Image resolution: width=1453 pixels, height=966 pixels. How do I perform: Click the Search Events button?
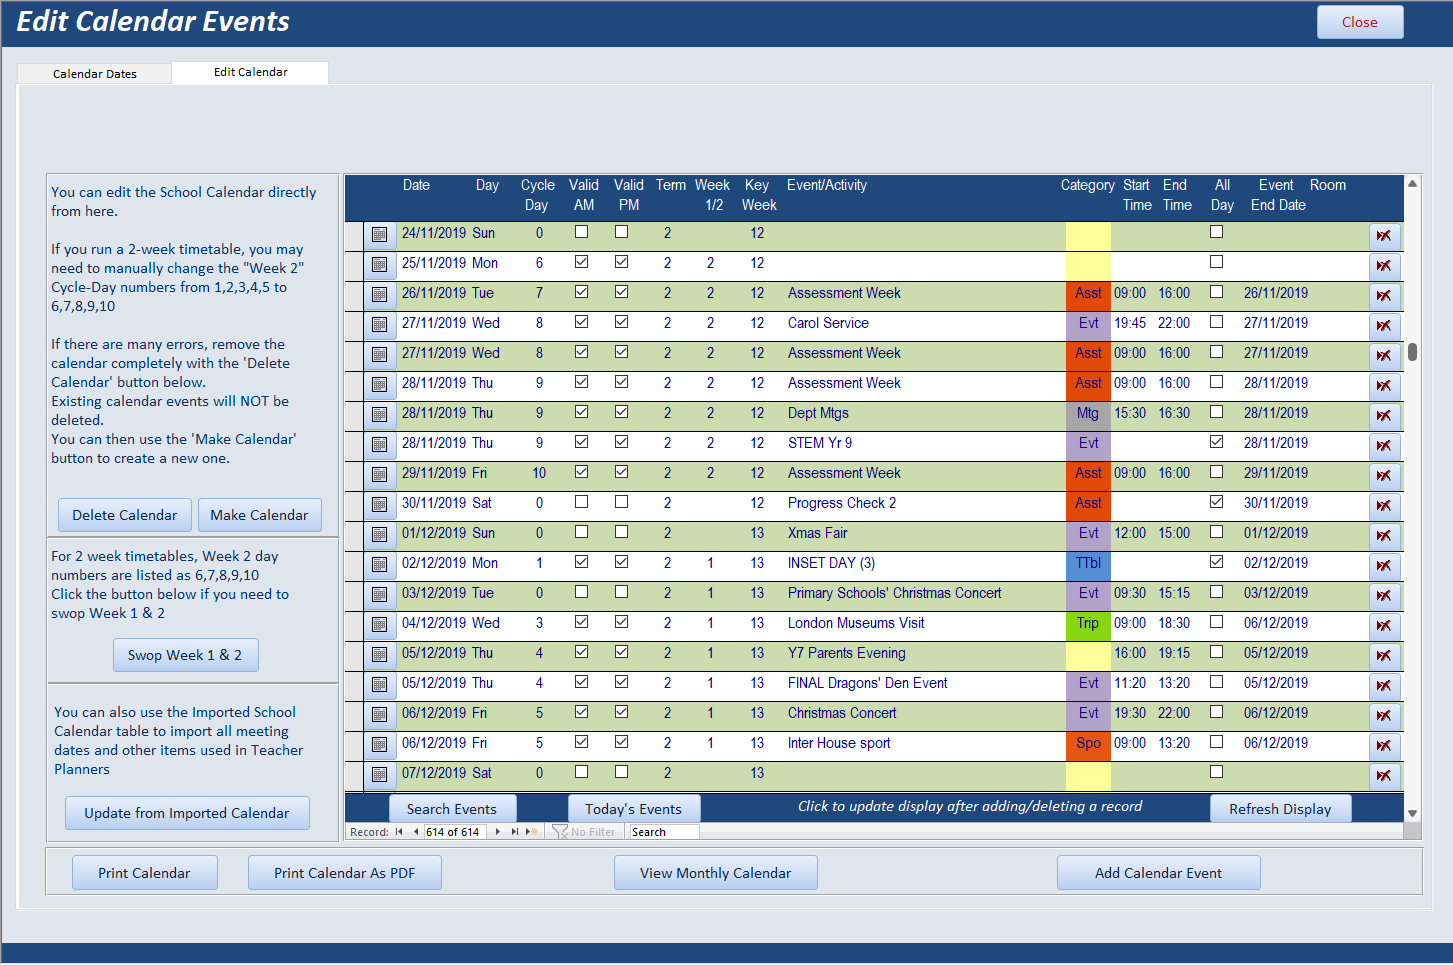[452, 809]
